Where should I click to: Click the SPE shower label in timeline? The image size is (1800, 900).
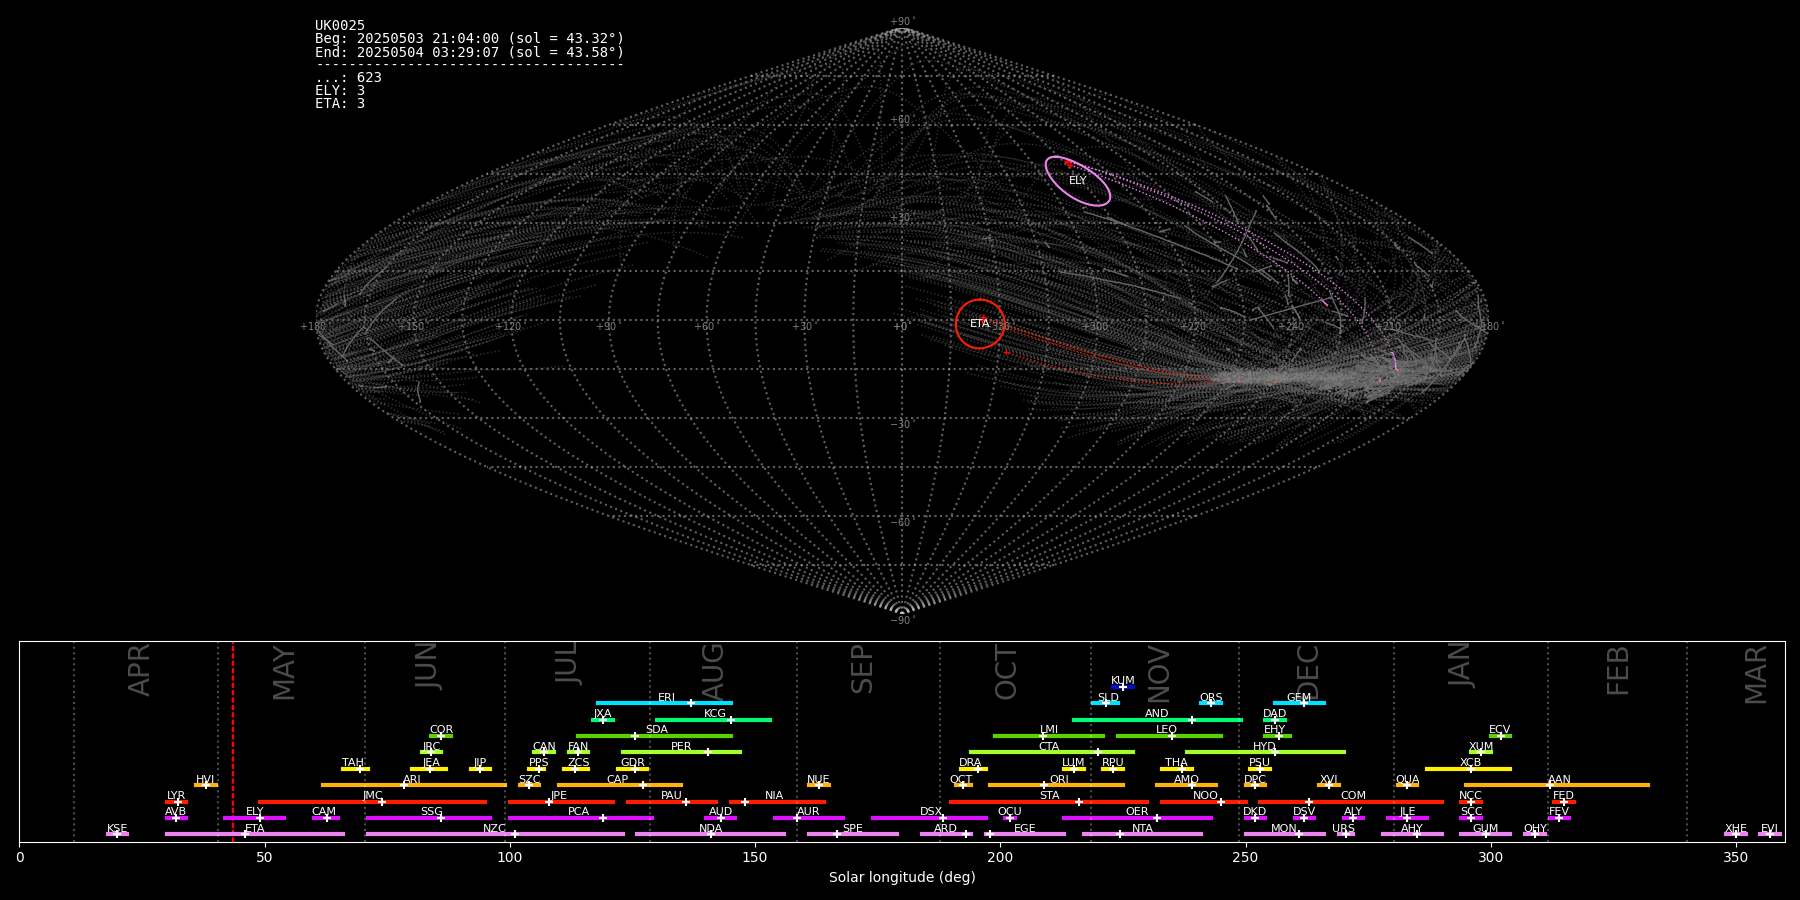[x=853, y=829]
